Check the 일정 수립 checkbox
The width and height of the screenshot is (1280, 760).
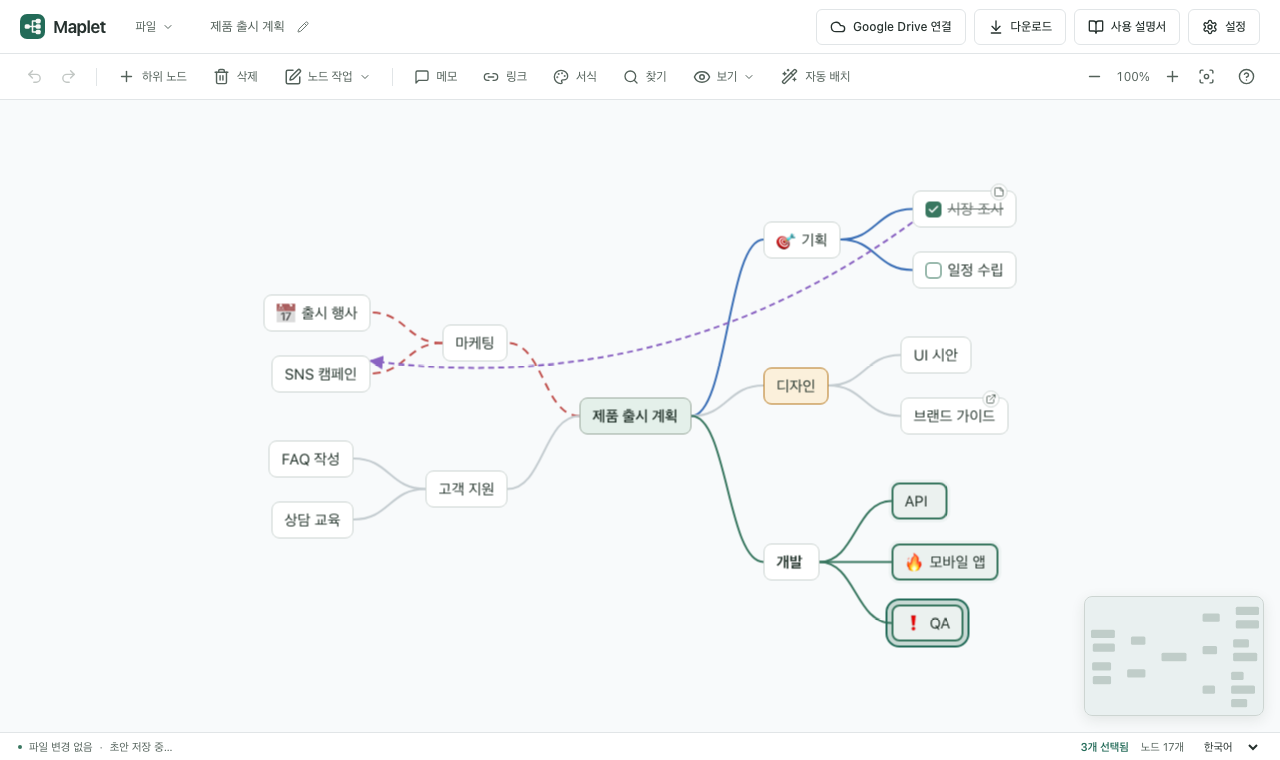coord(933,270)
